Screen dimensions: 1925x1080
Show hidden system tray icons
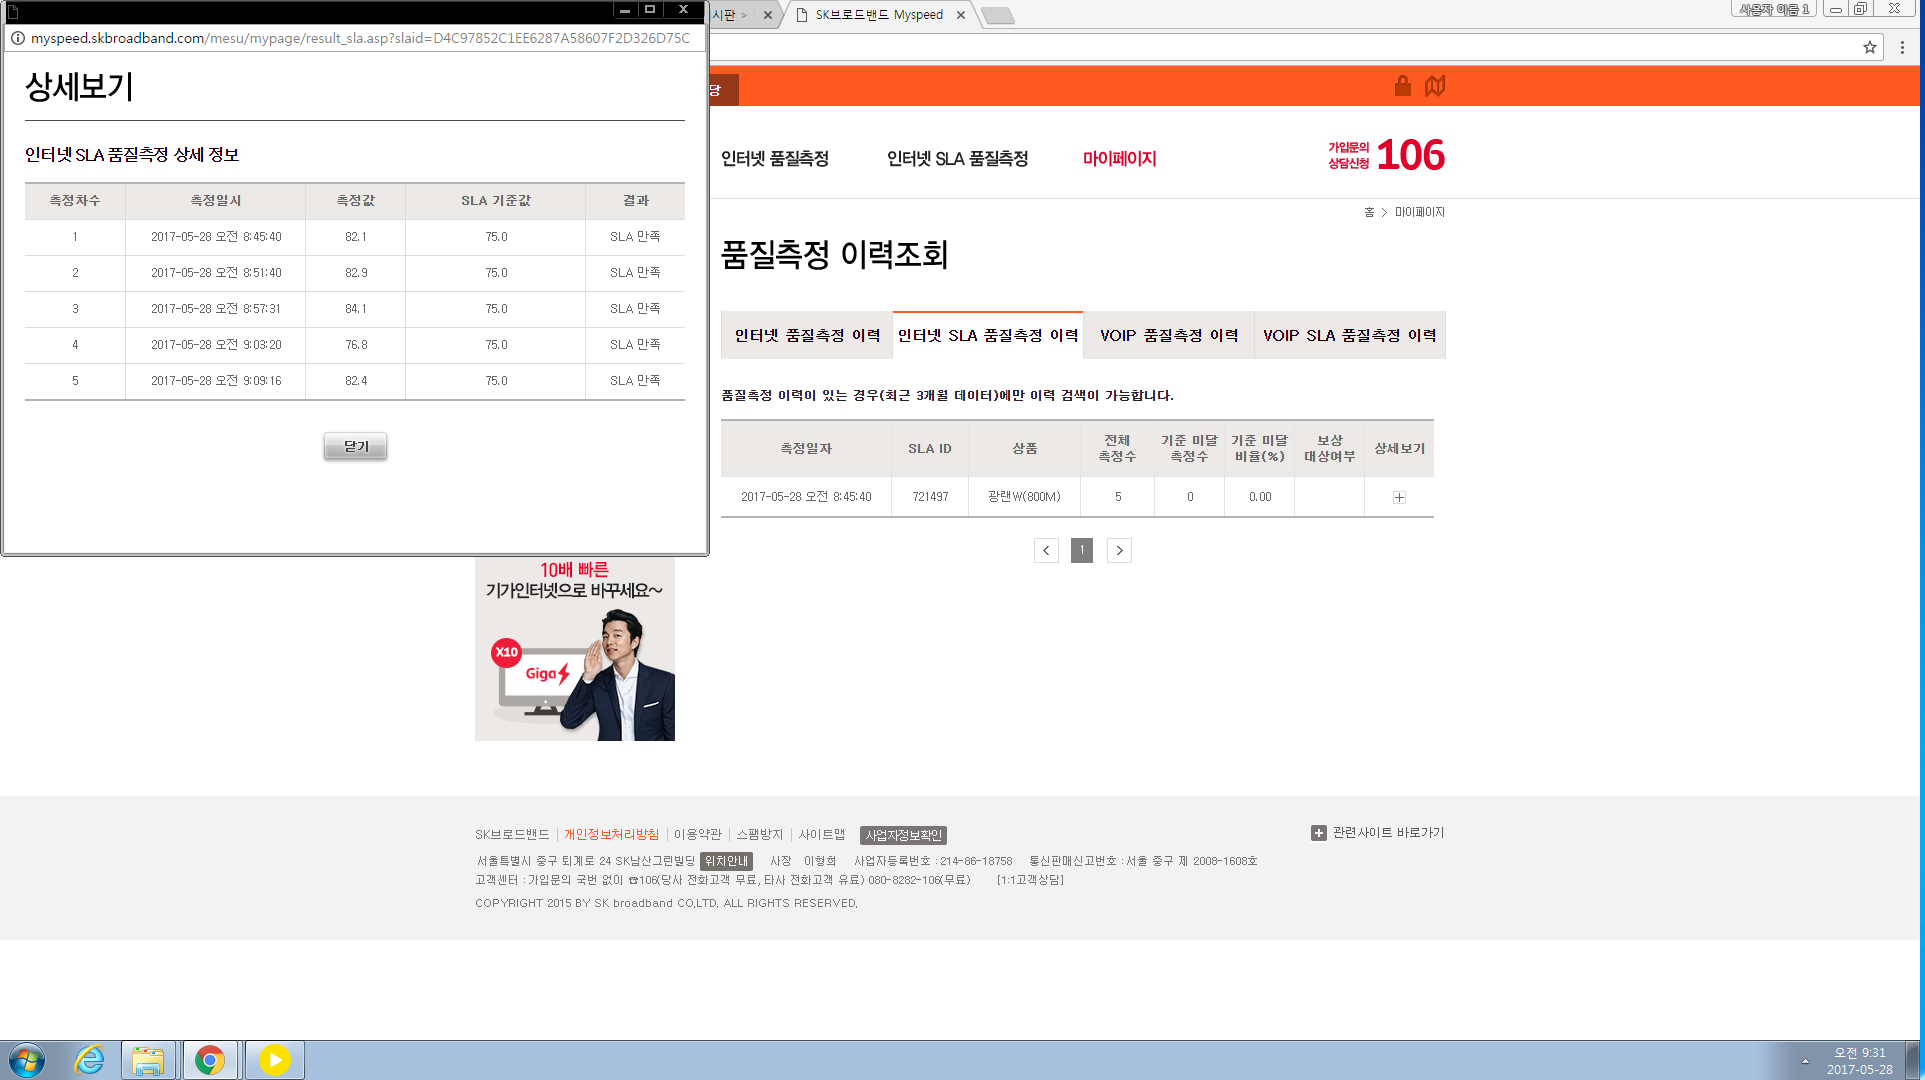pyautogui.click(x=1805, y=1061)
